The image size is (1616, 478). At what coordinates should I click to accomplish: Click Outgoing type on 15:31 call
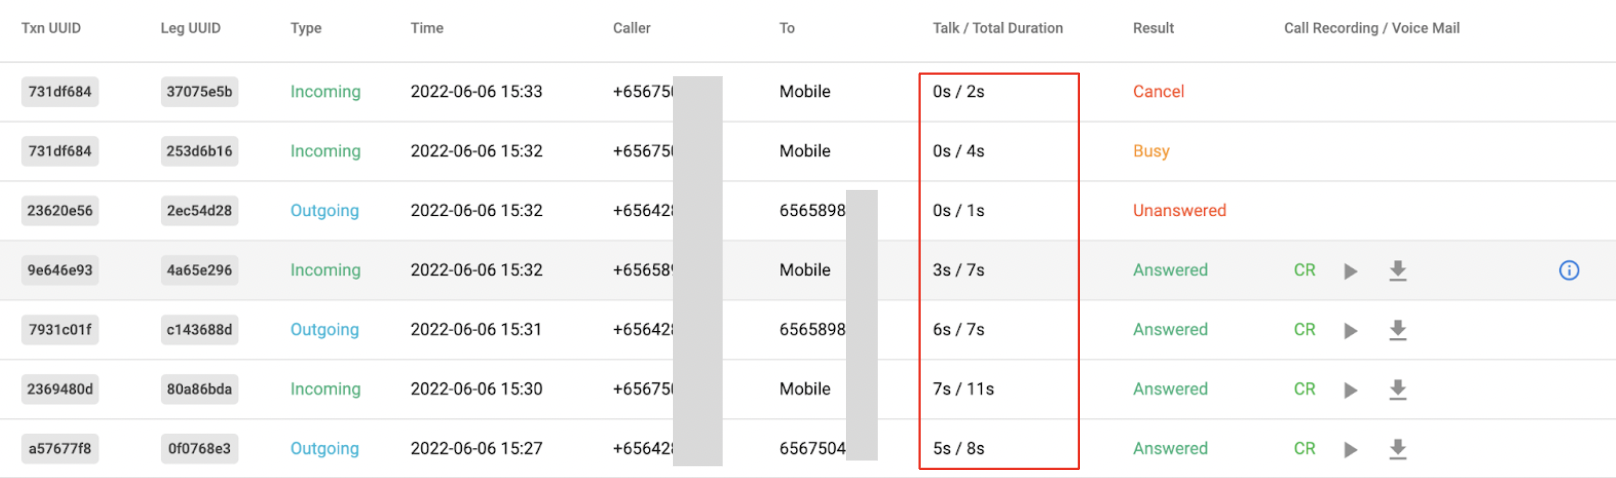click(x=324, y=330)
